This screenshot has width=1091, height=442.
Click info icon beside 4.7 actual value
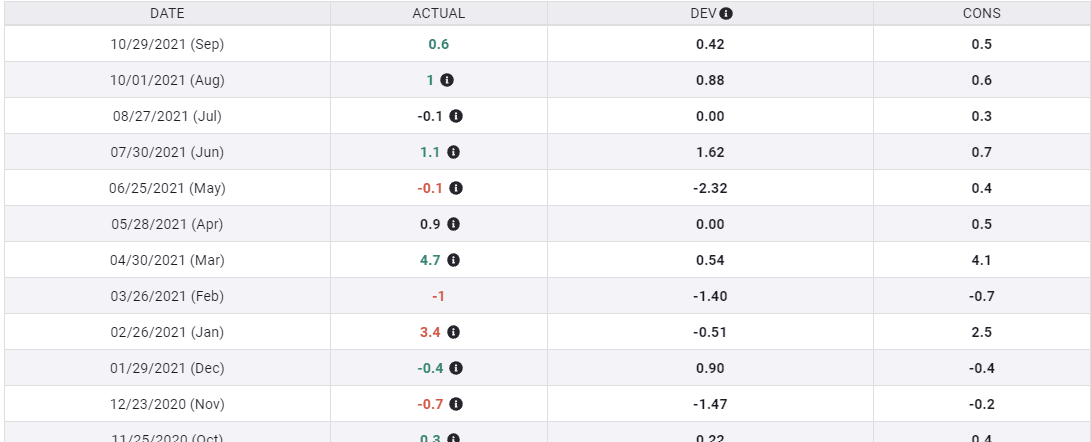453,260
